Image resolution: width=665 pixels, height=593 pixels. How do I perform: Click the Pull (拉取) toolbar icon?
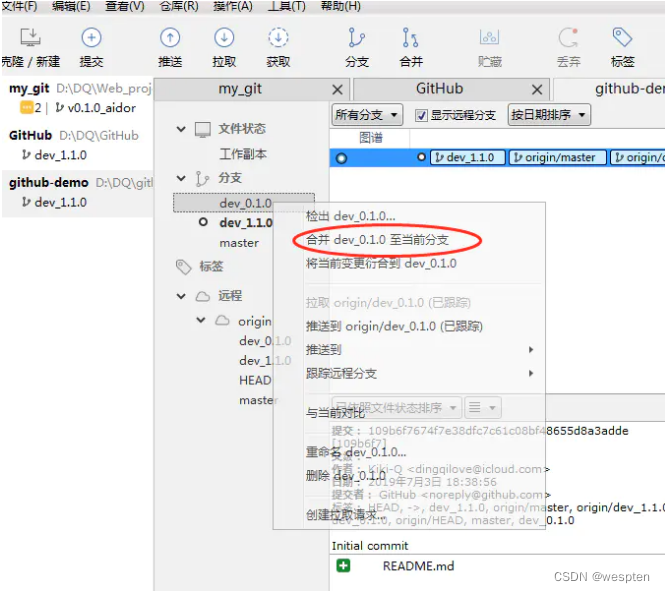pos(224,37)
